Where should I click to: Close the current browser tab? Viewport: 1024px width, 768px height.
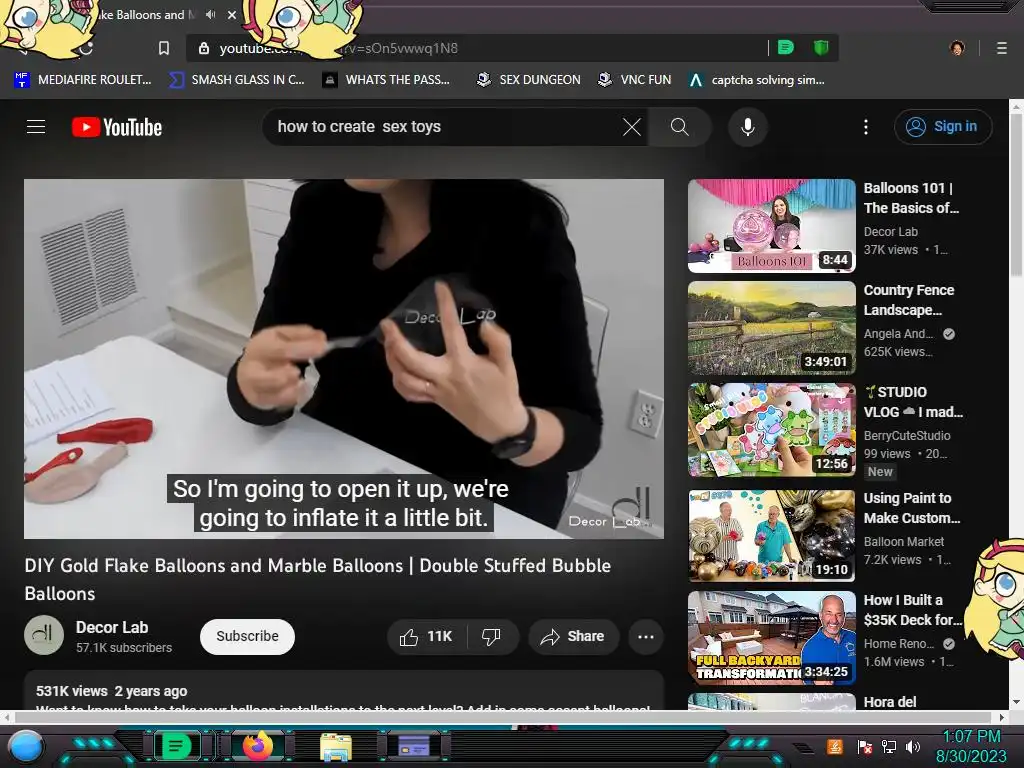click(x=232, y=14)
